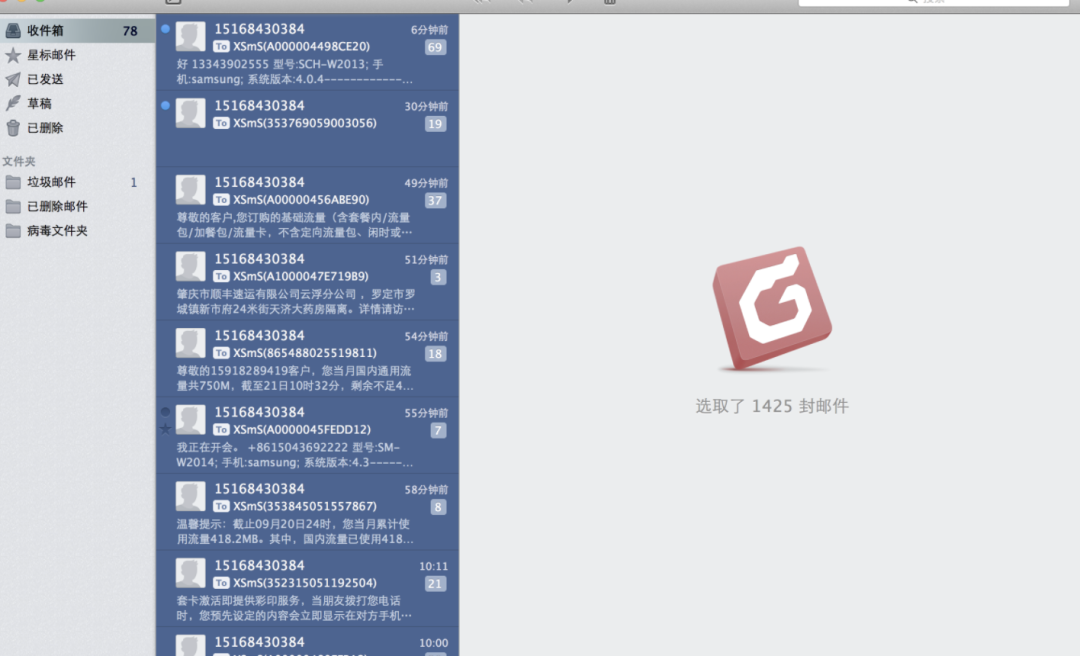Screen dimensions: 1080x656
Task: Open the 草稿 drafts folder
Action: point(77,103)
